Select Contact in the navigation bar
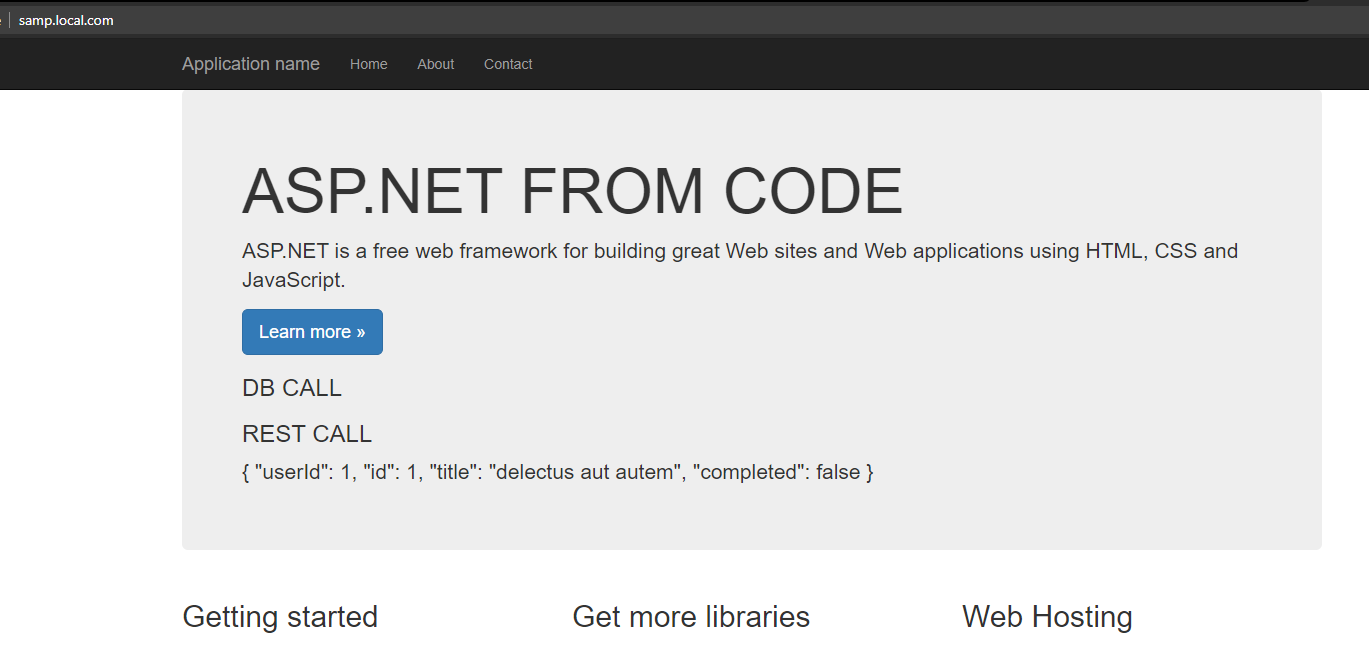The image size is (1369, 647). [x=508, y=64]
